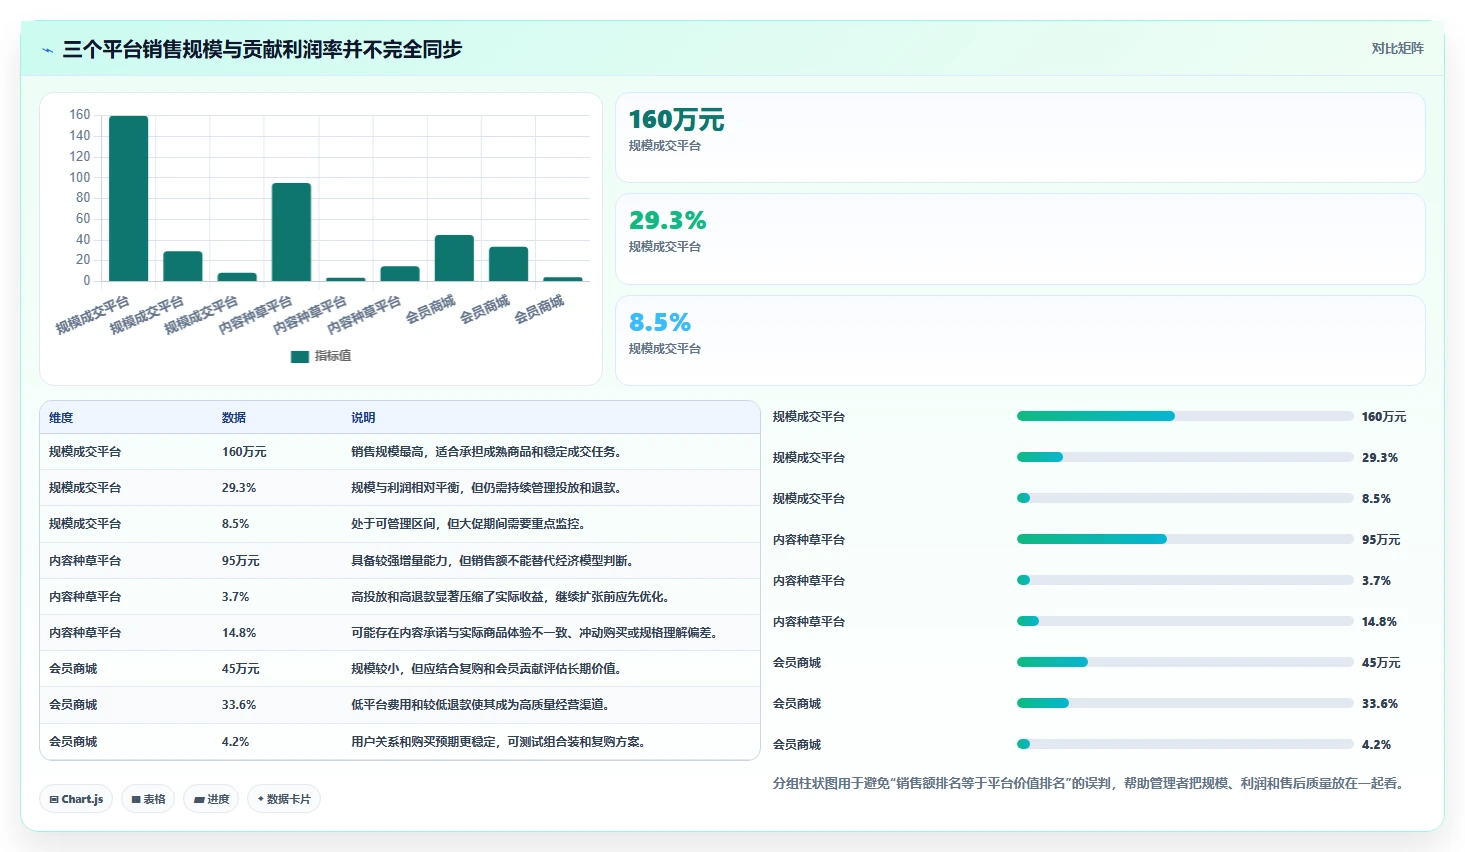
Task: Click the Chart.js chip
Action: [x=76, y=799]
